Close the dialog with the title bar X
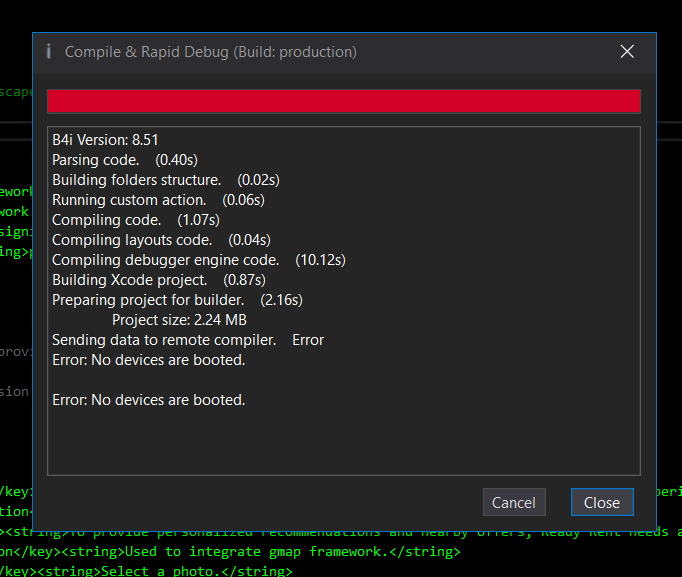682x577 pixels. coord(627,52)
